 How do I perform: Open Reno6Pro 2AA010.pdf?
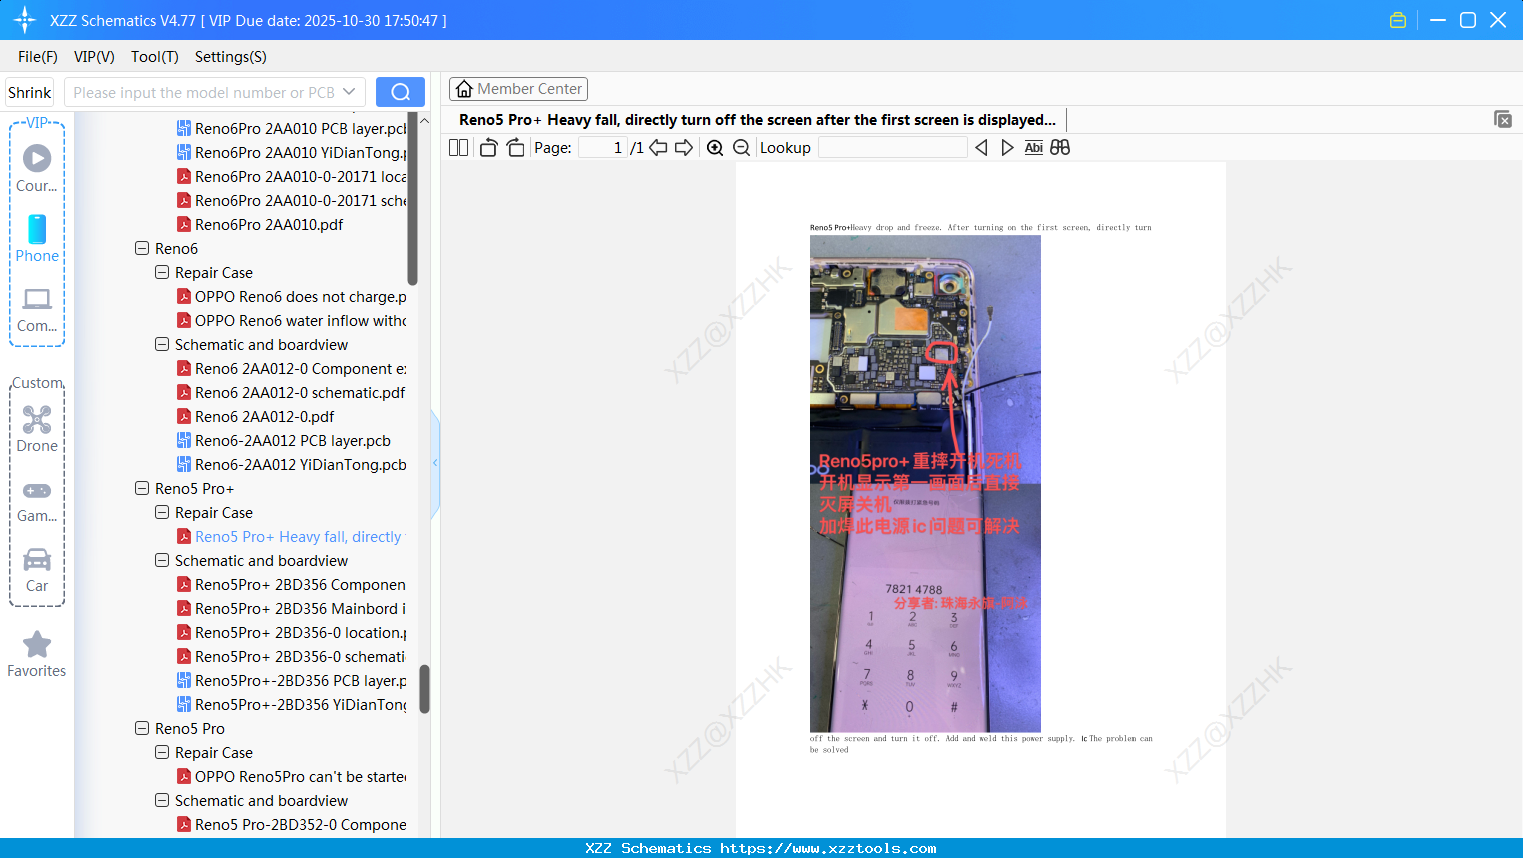click(x=260, y=224)
